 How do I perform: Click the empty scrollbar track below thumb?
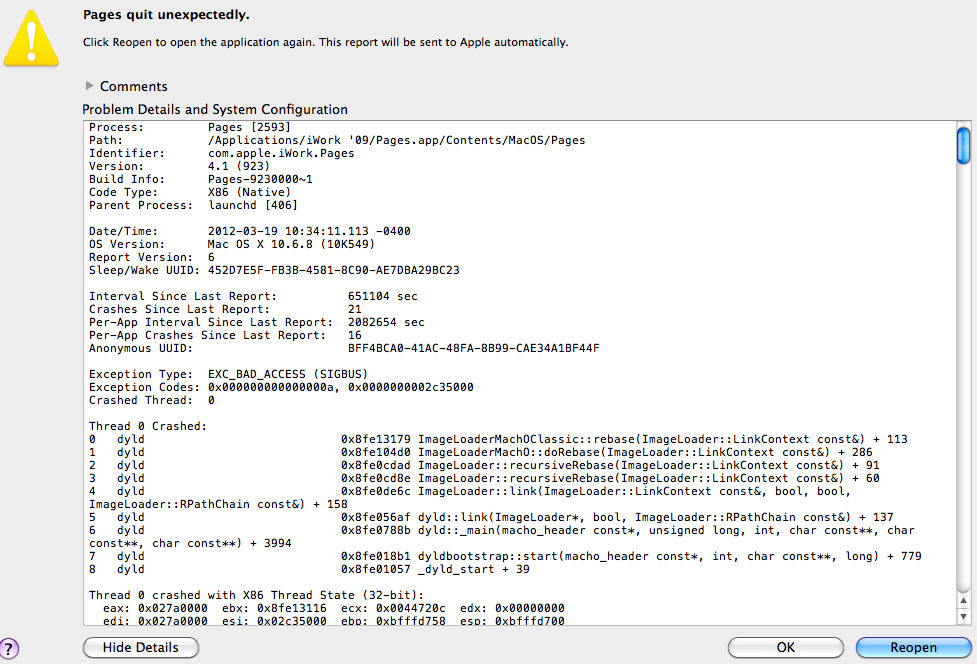963,374
